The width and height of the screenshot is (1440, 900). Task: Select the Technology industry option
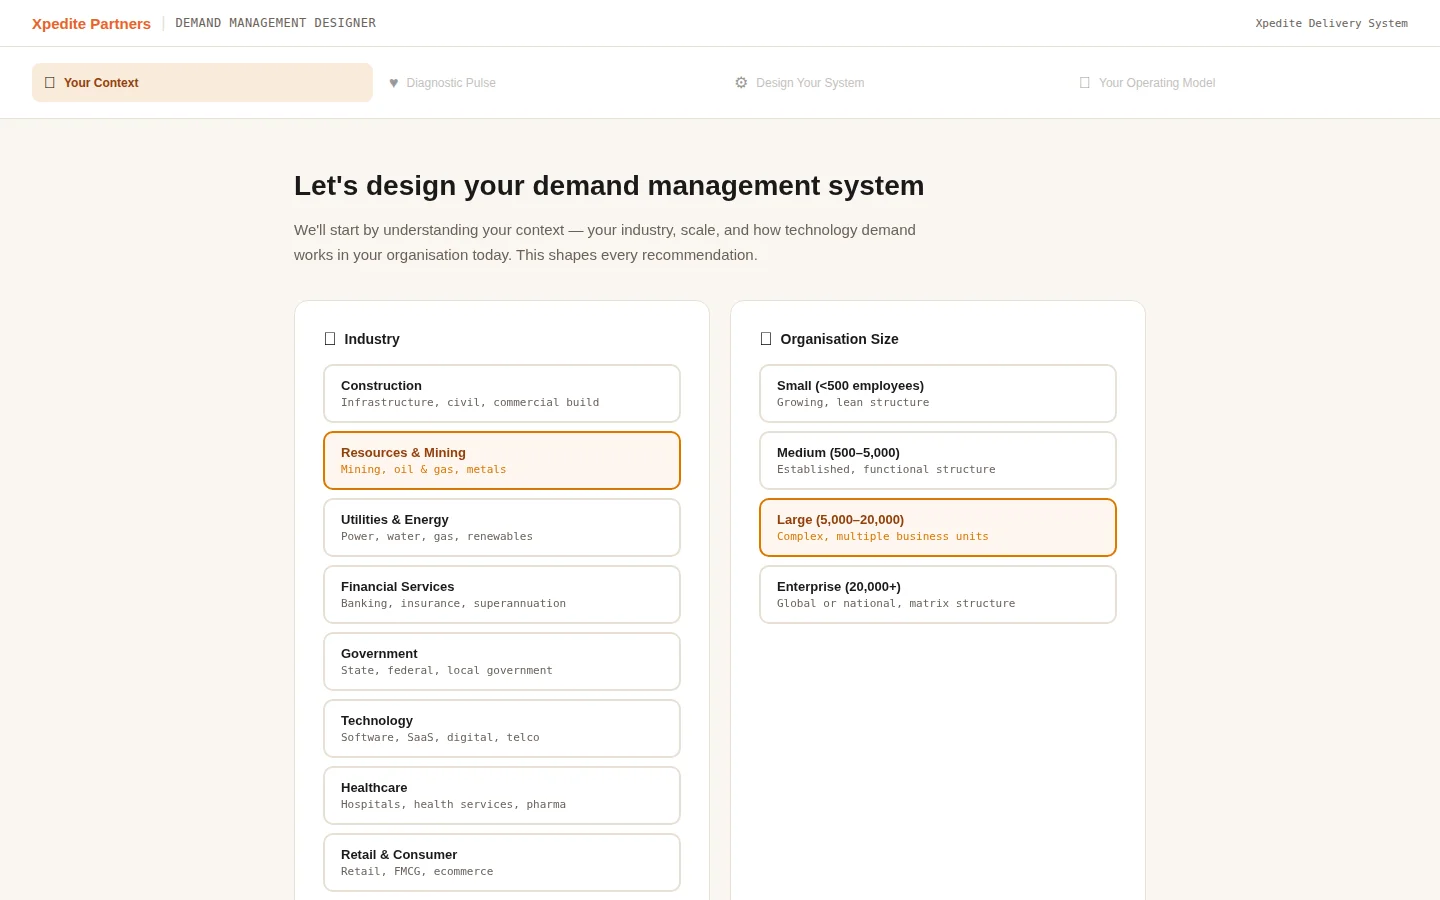[501, 728]
